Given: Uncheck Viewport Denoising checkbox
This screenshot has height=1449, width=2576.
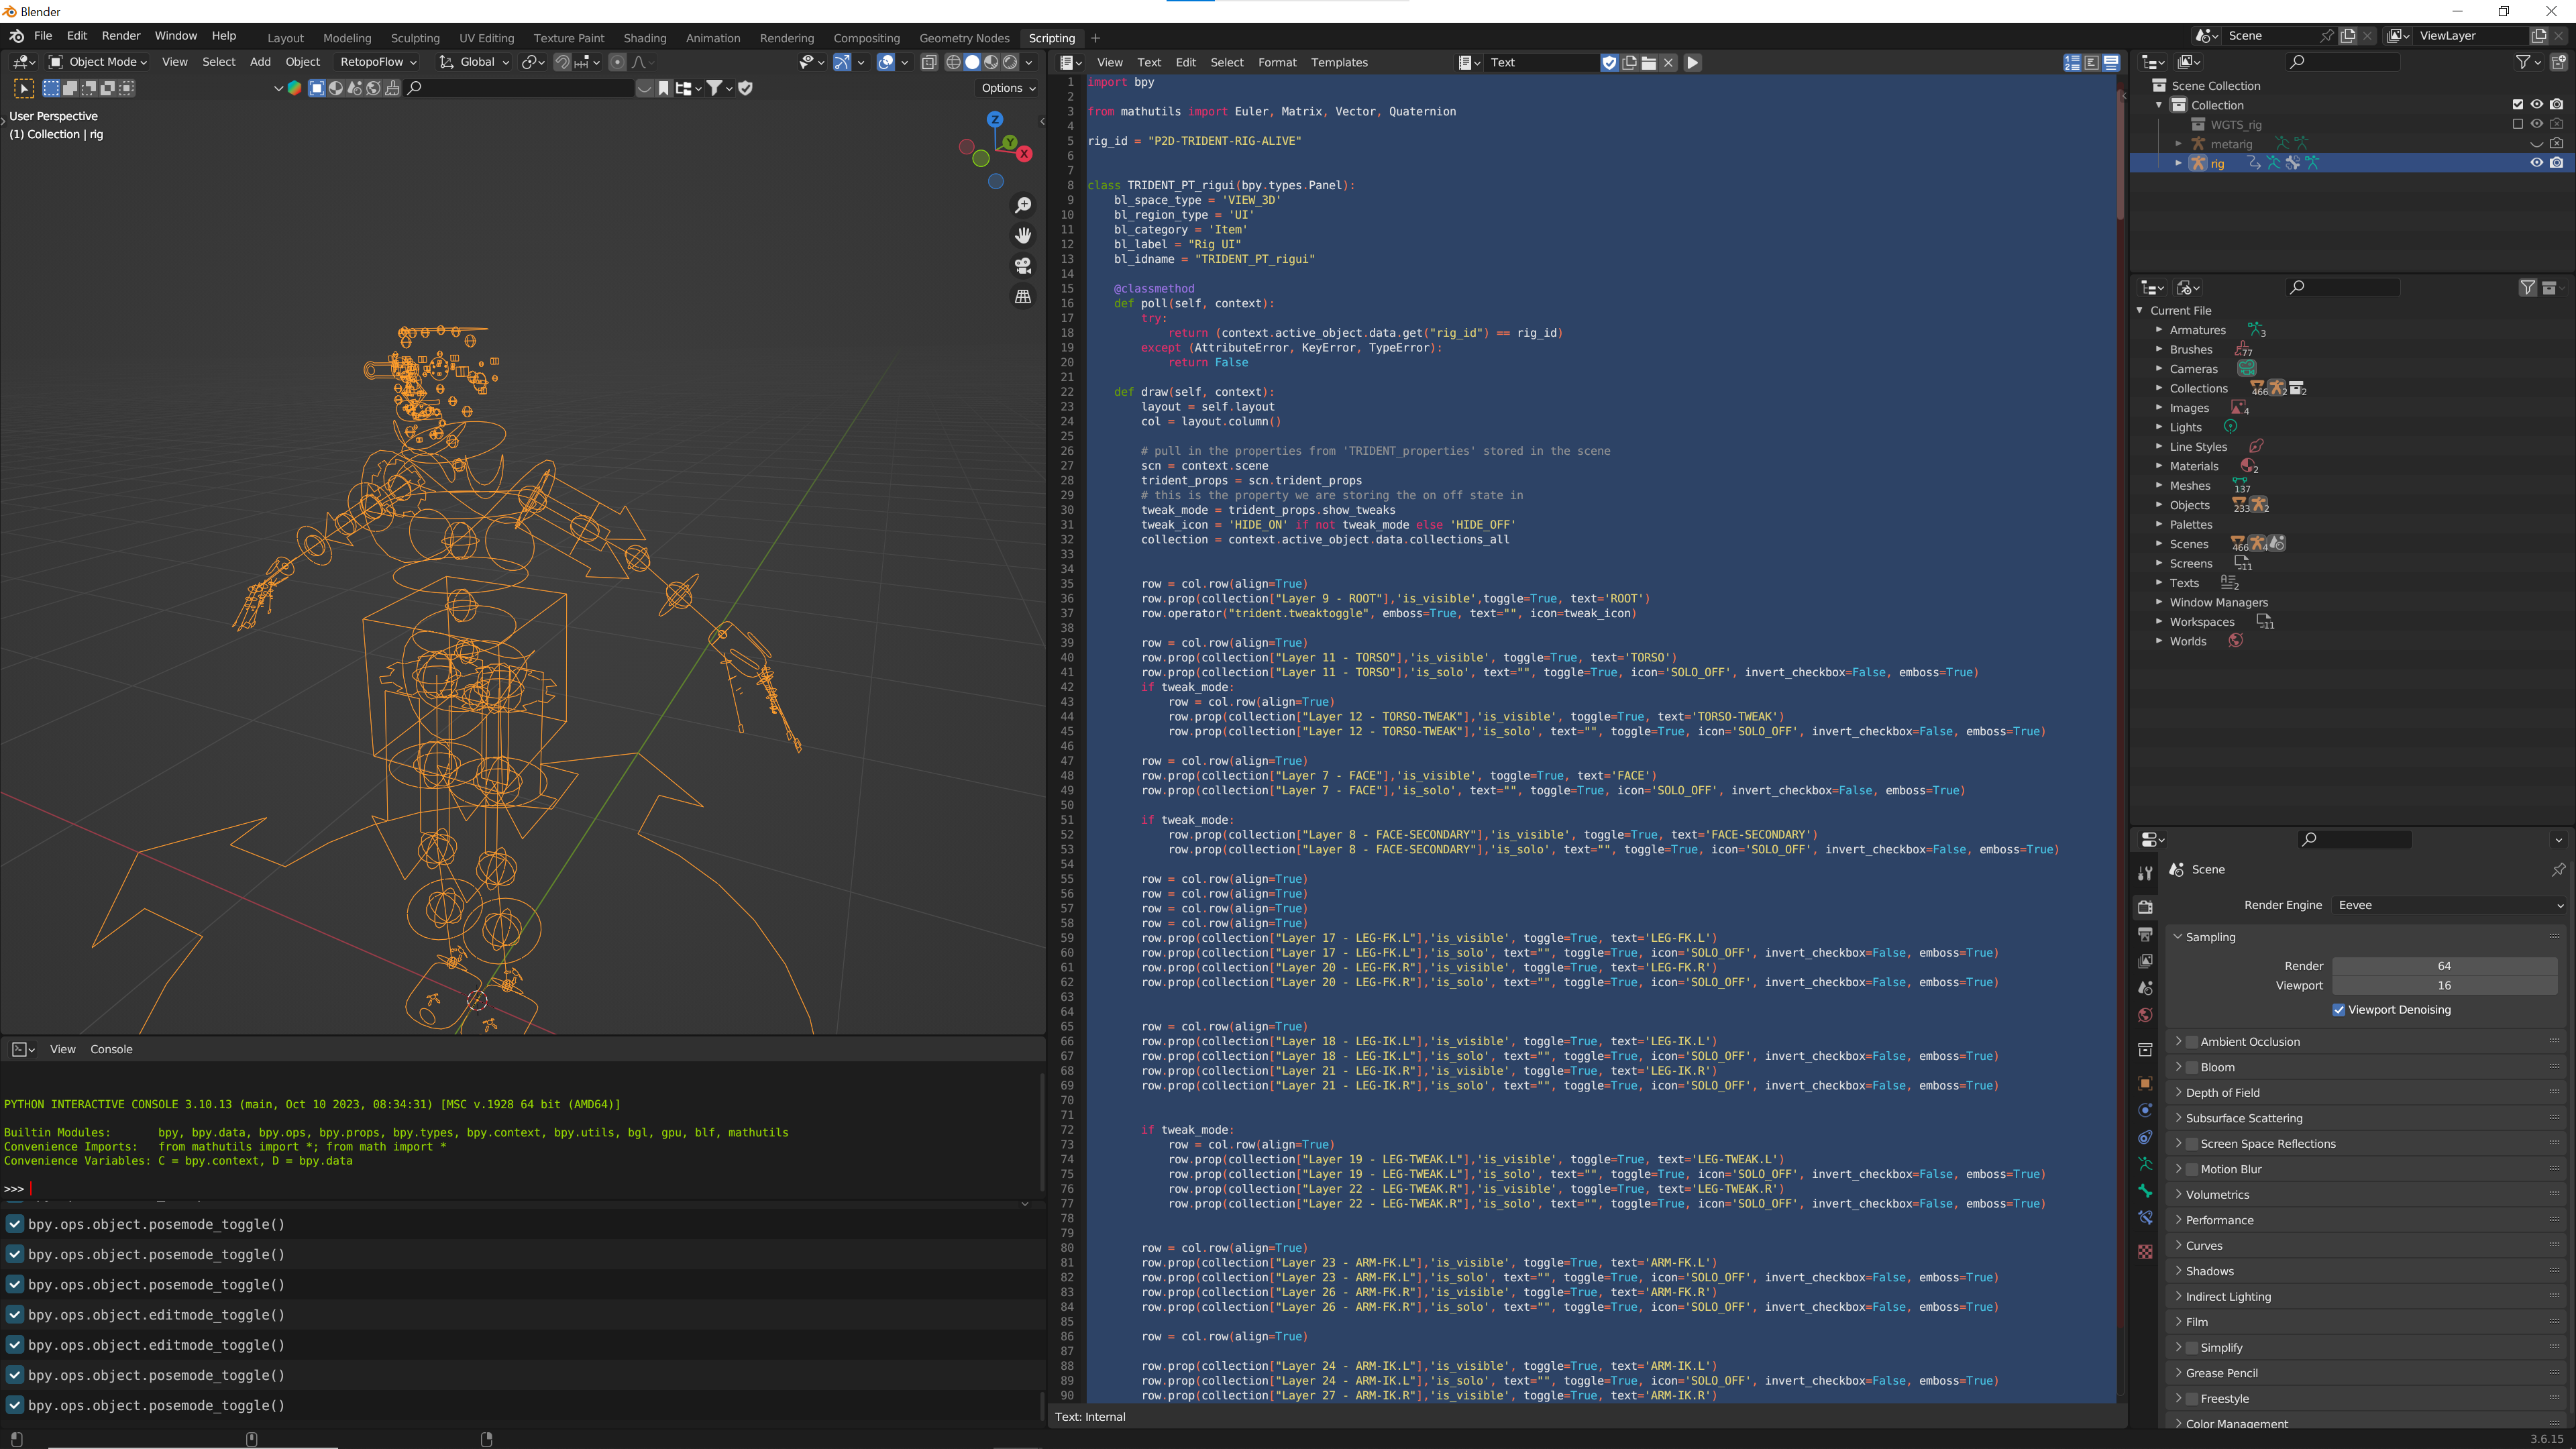Looking at the screenshot, I should (2339, 1010).
